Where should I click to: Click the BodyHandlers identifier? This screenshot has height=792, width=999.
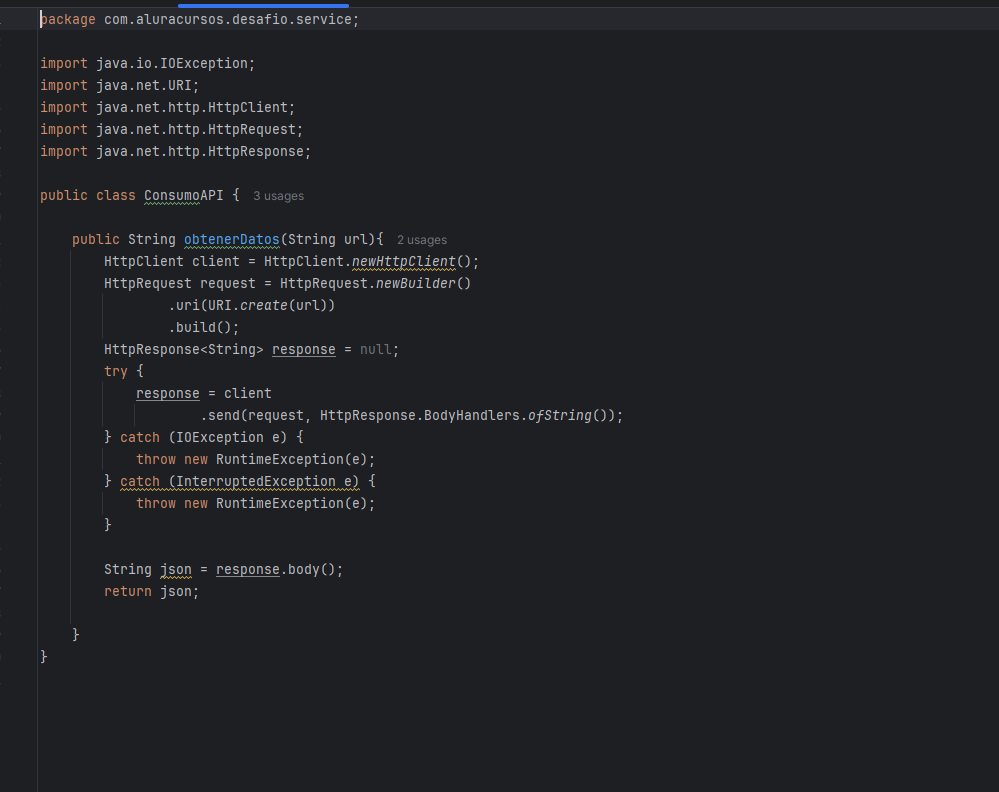pyautogui.click(x=471, y=415)
